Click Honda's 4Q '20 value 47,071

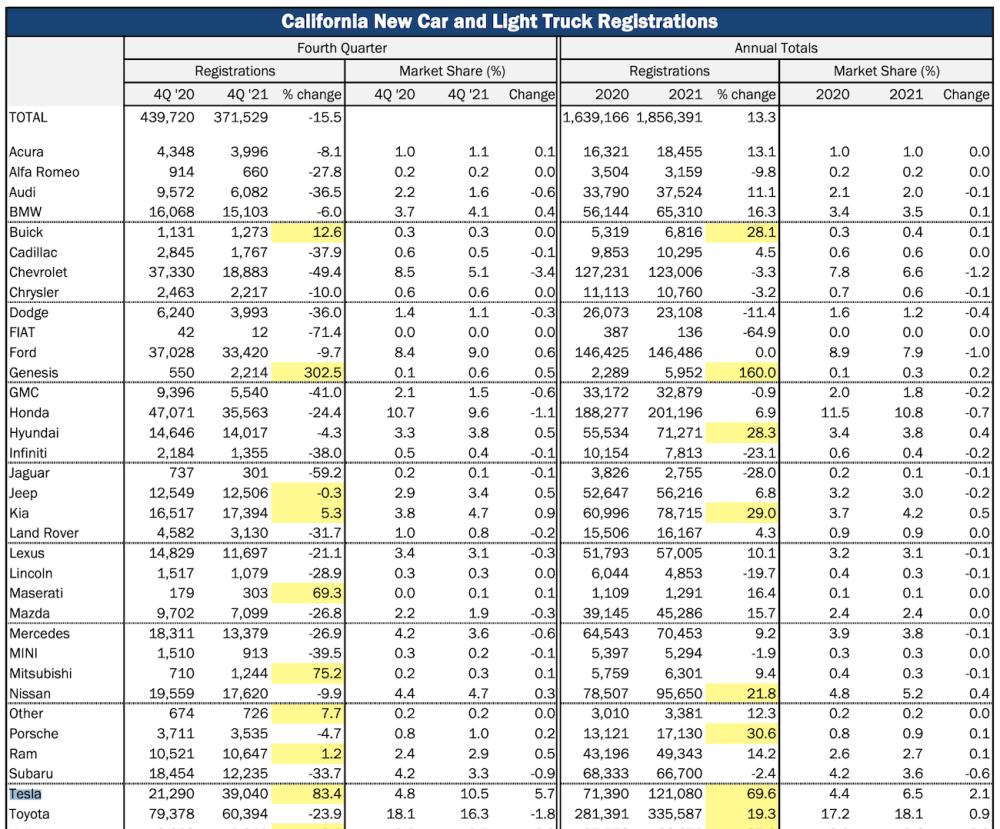[x=172, y=413]
